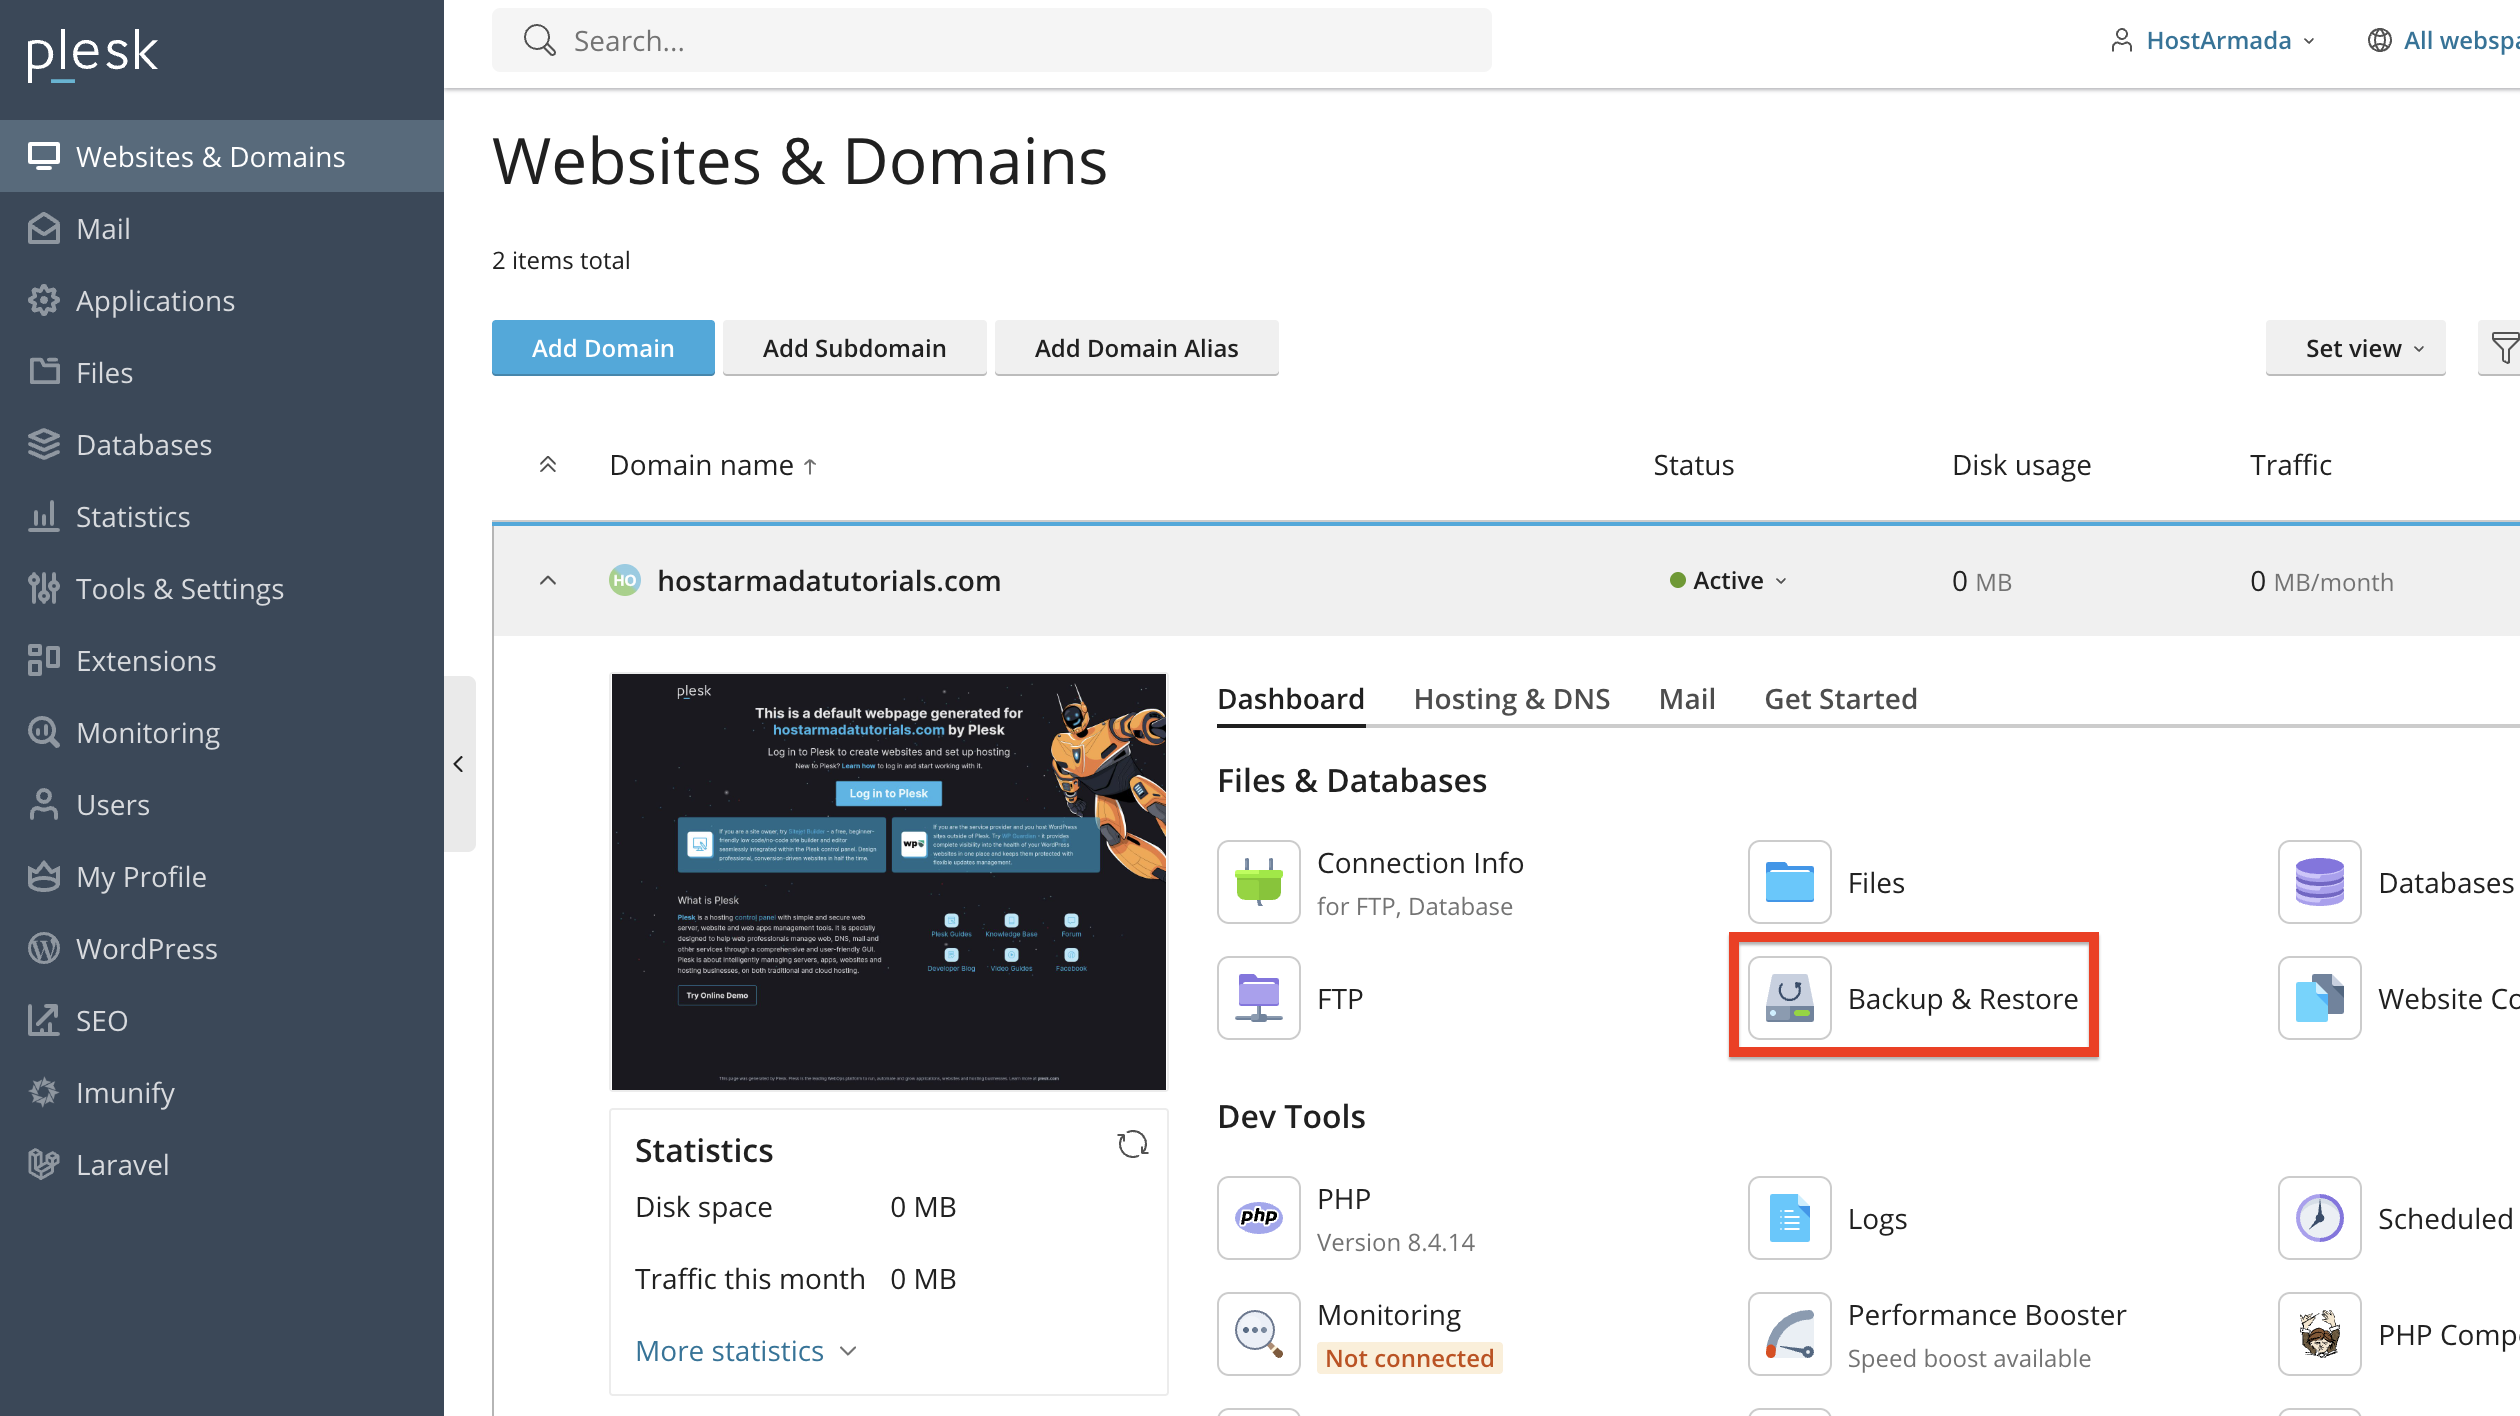The width and height of the screenshot is (2520, 1416).
Task: Refresh the Statistics panel
Action: [x=1132, y=1145]
